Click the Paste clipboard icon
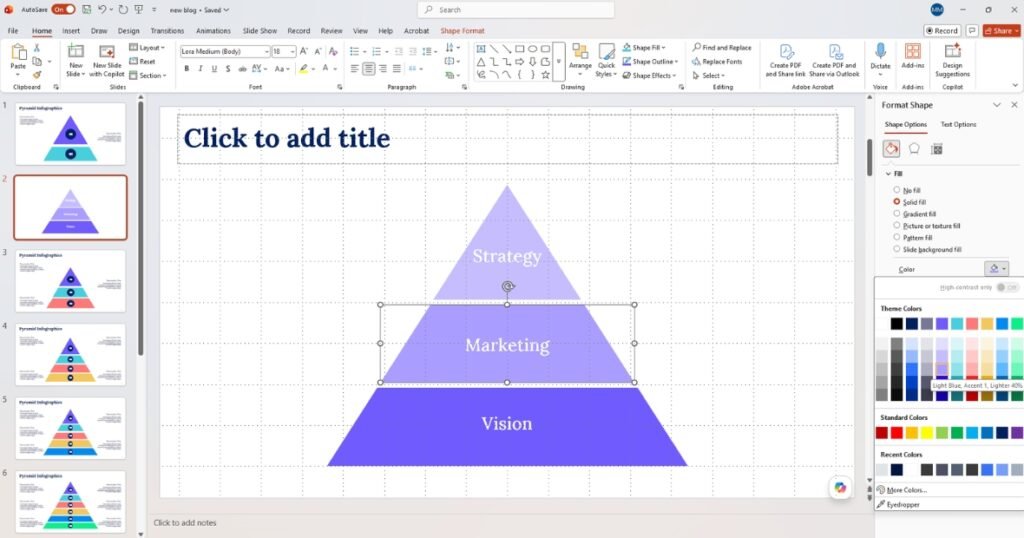Viewport: 1024px width, 538px height. click(x=18, y=52)
